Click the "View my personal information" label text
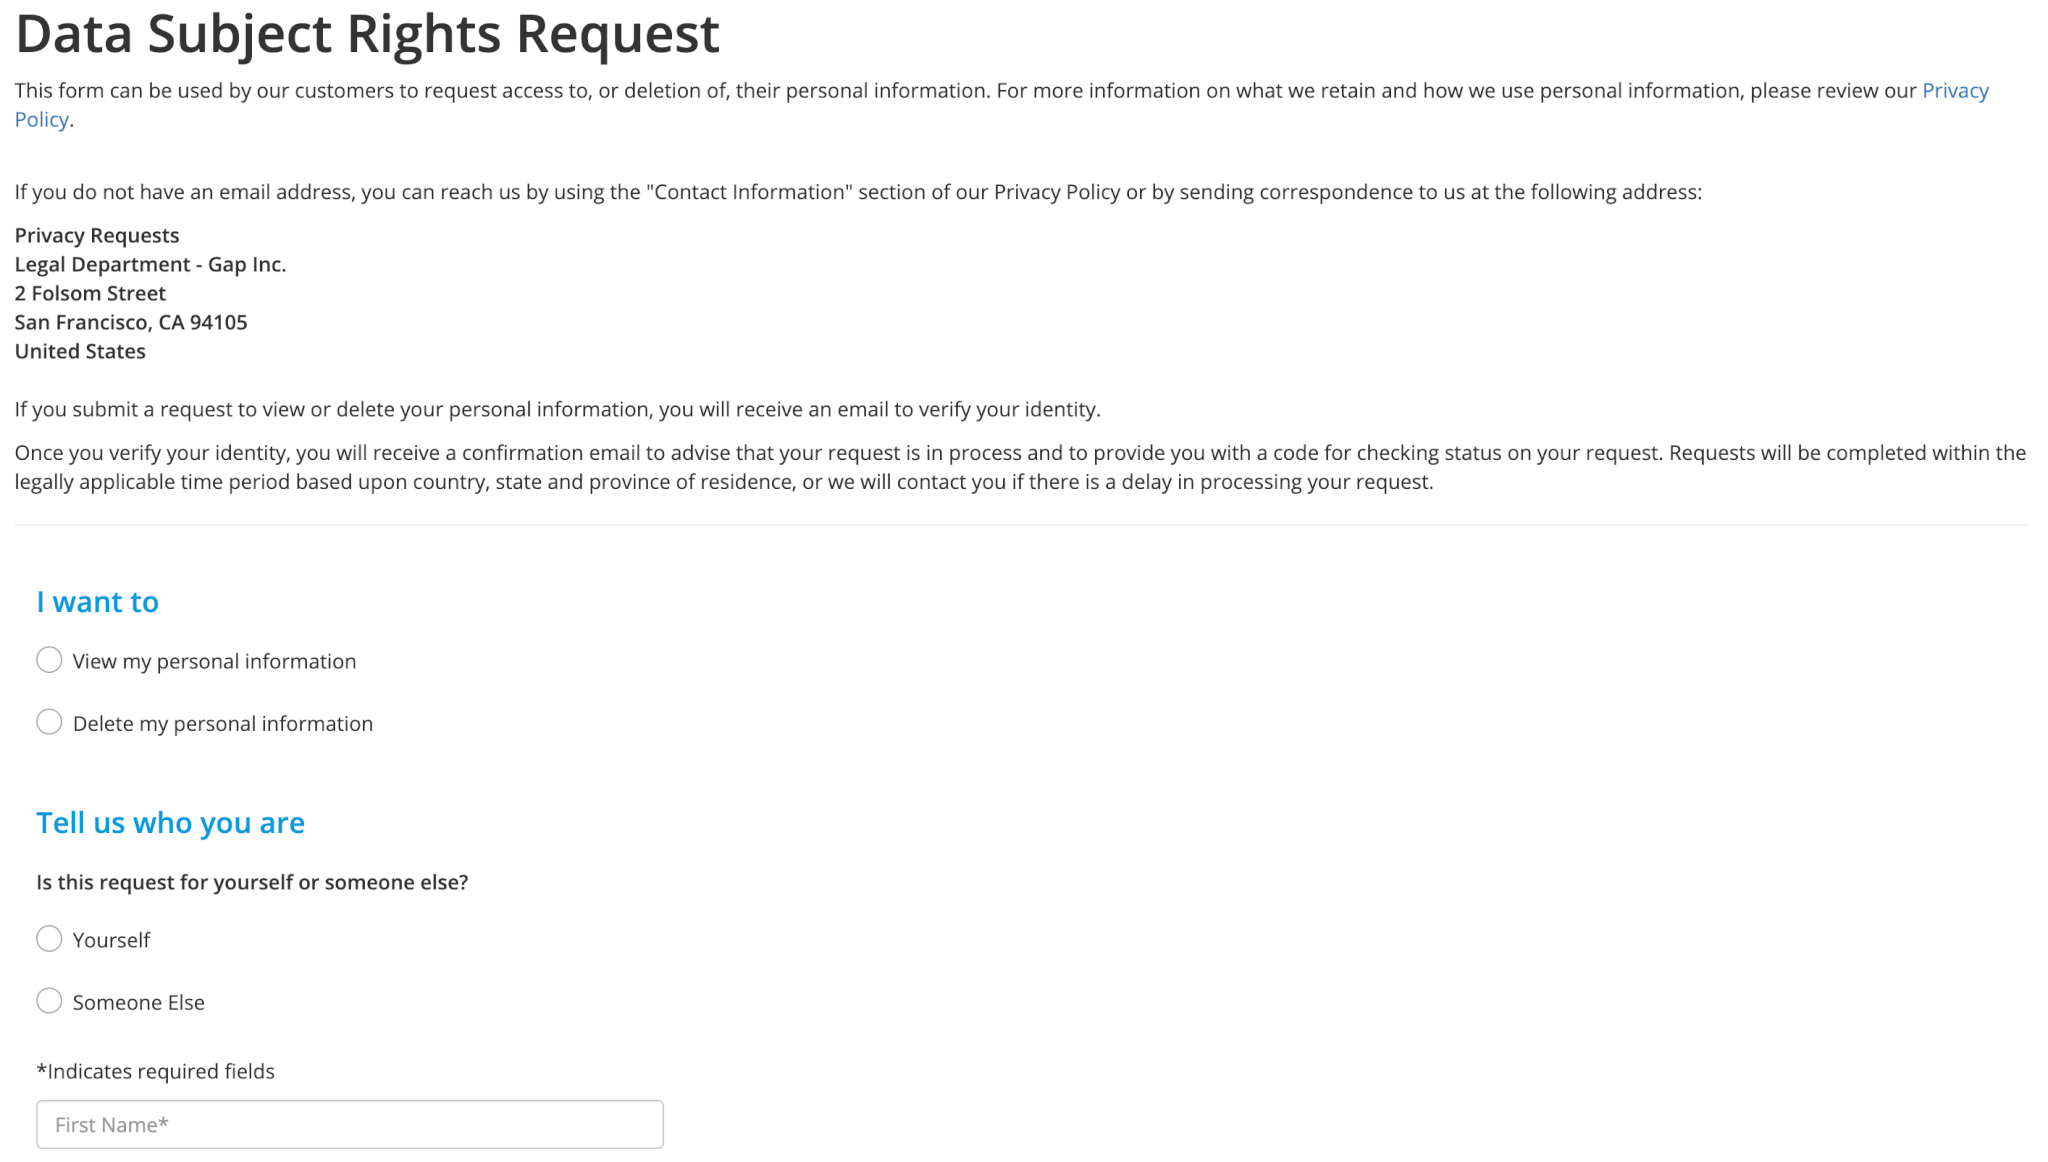The image size is (2048, 1162). (x=214, y=660)
